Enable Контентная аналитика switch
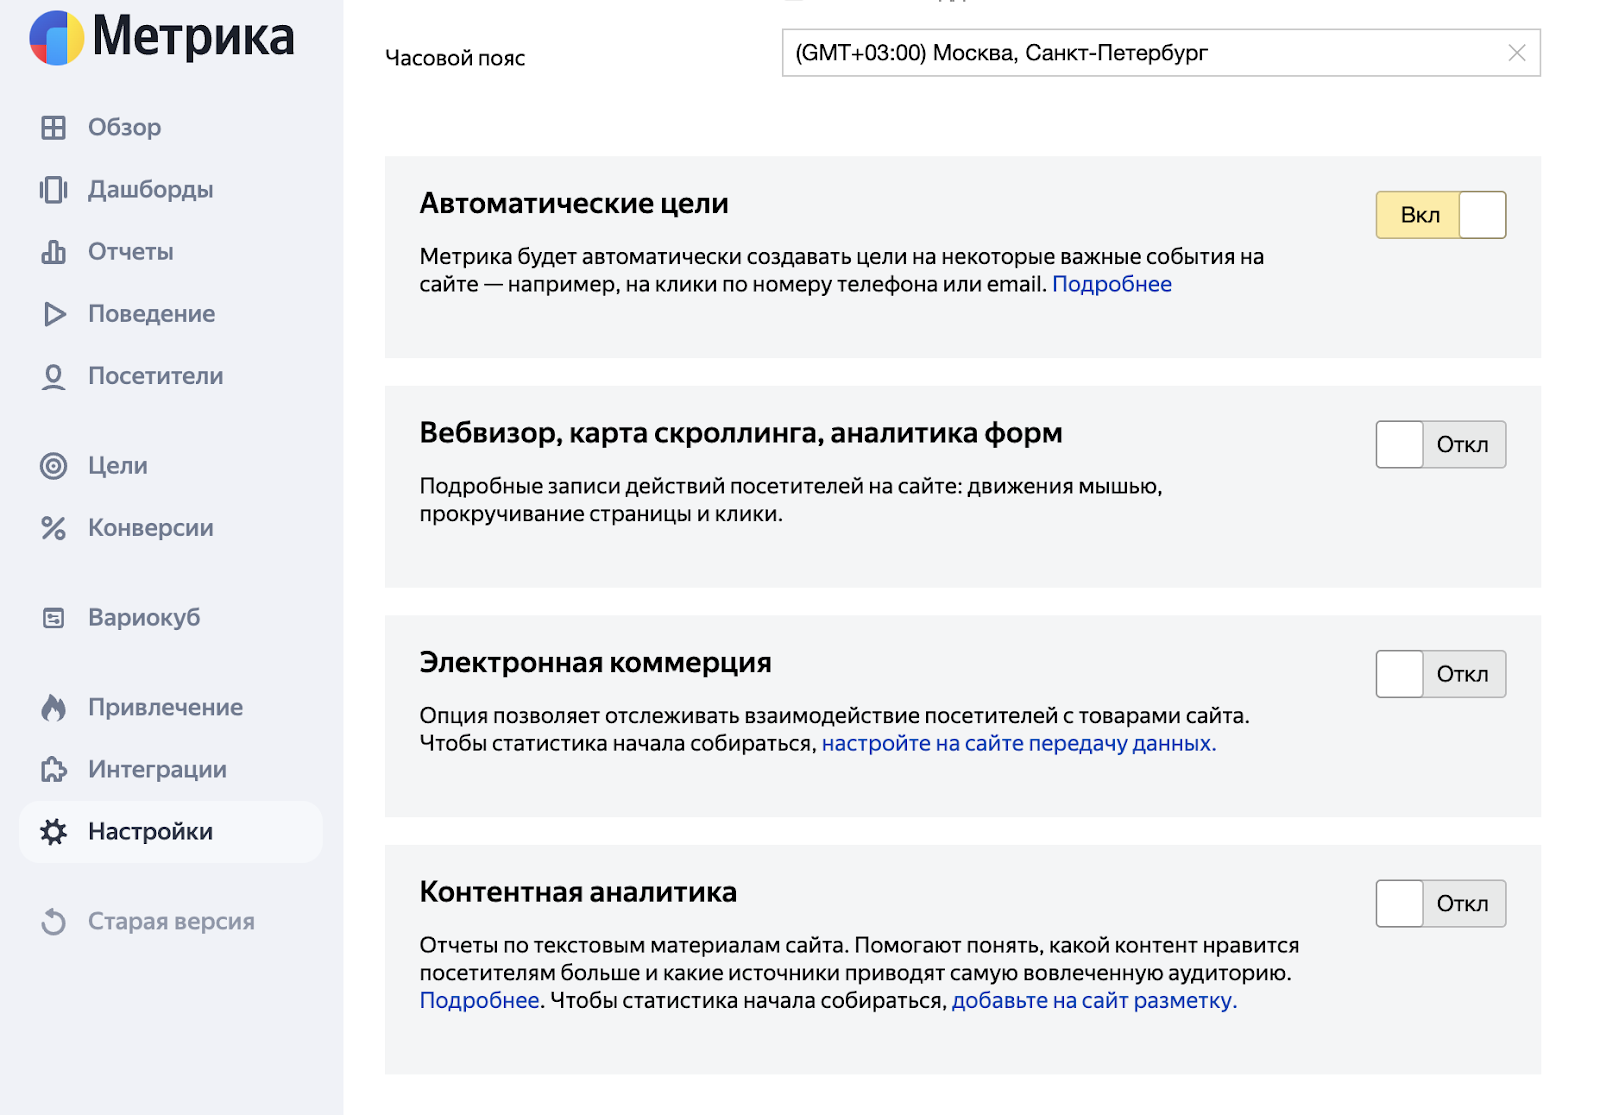Screen dimensions: 1600x1115 1441,904
